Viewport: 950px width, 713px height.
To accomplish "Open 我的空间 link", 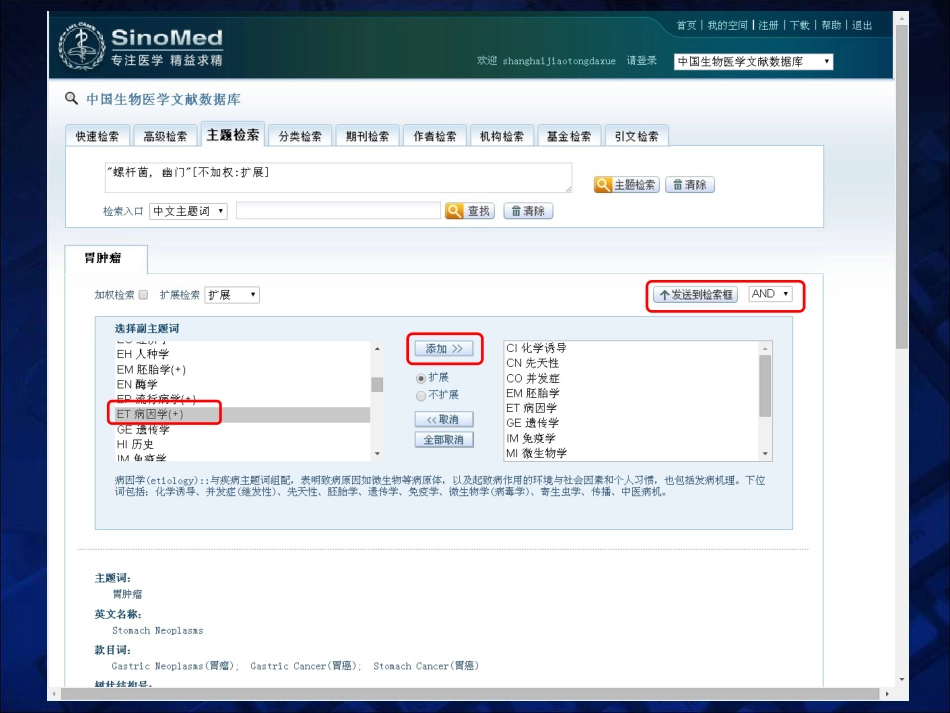I will (x=727, y=25).
